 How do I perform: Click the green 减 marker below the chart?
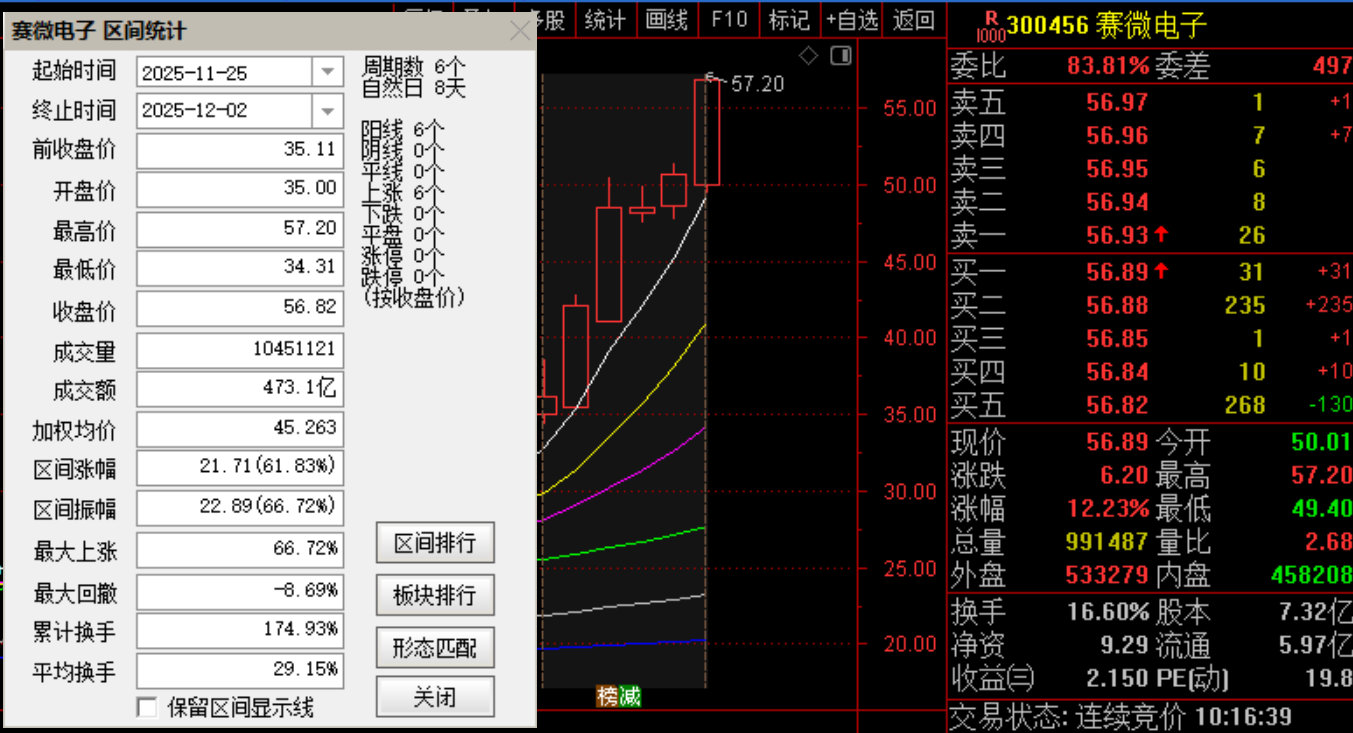[x=630, y=696]
